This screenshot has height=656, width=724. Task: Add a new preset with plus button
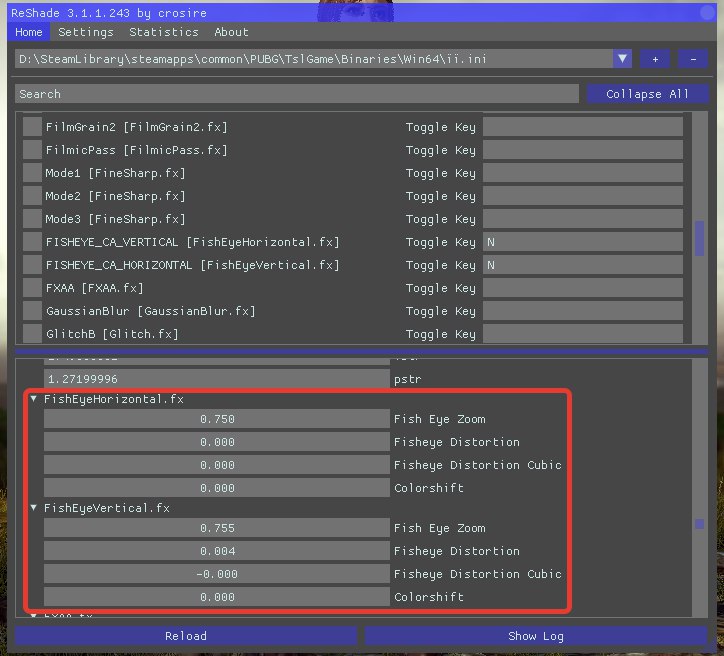point(655,59)
